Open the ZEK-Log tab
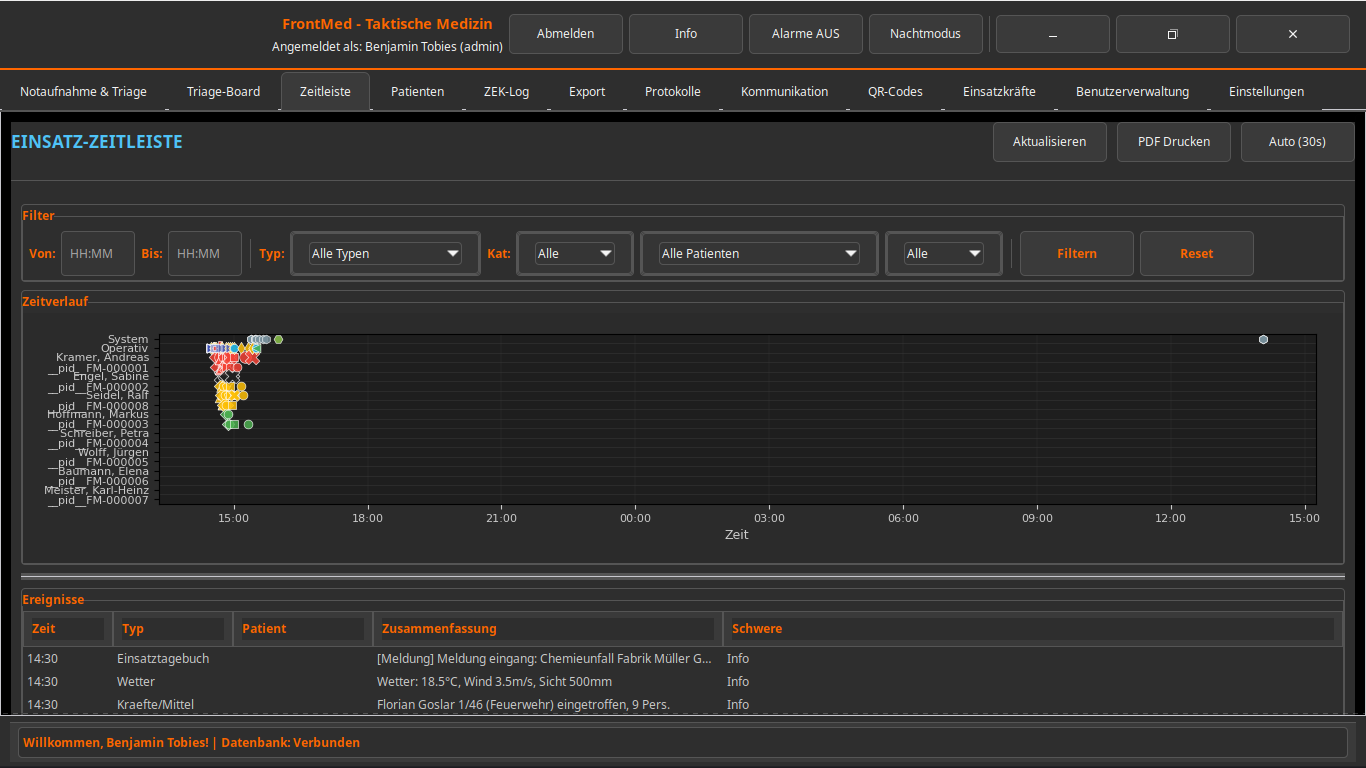 click(x=506, y=92)
